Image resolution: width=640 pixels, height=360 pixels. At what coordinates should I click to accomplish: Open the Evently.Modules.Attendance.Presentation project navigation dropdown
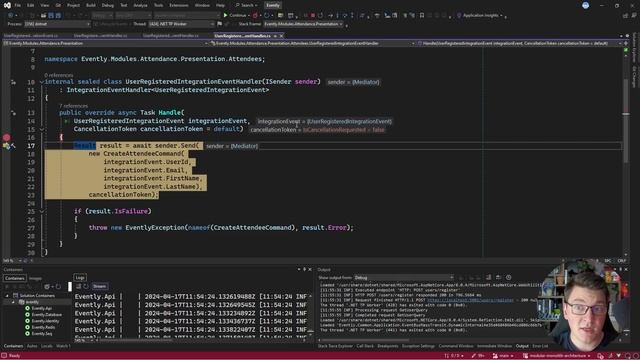[x=106, y=43]
